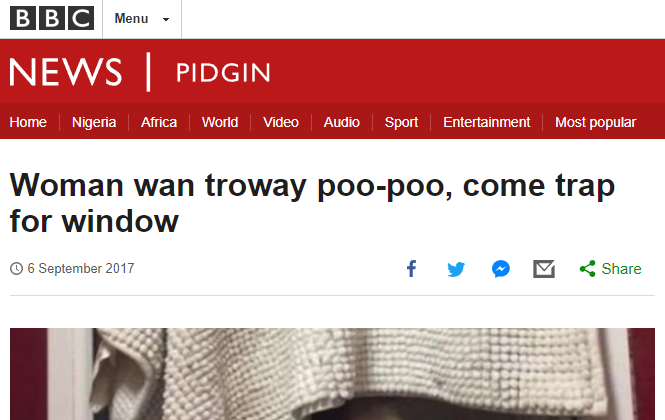Go to Entertainment news

[x=486, y=122]
